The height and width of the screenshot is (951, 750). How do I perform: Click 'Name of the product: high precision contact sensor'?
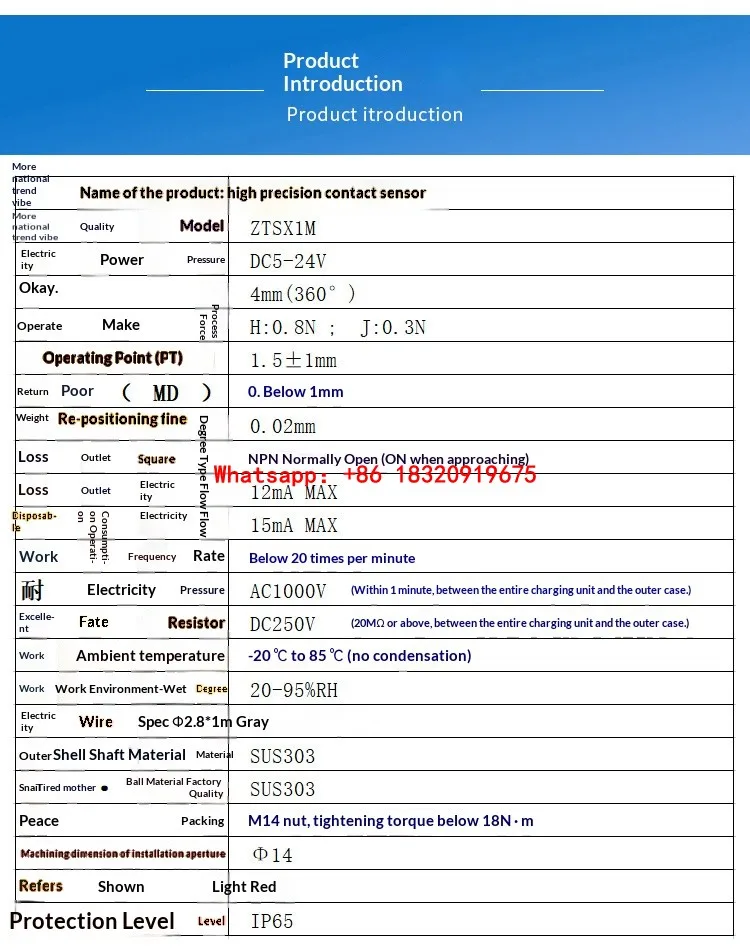click(x=253, y=193)
